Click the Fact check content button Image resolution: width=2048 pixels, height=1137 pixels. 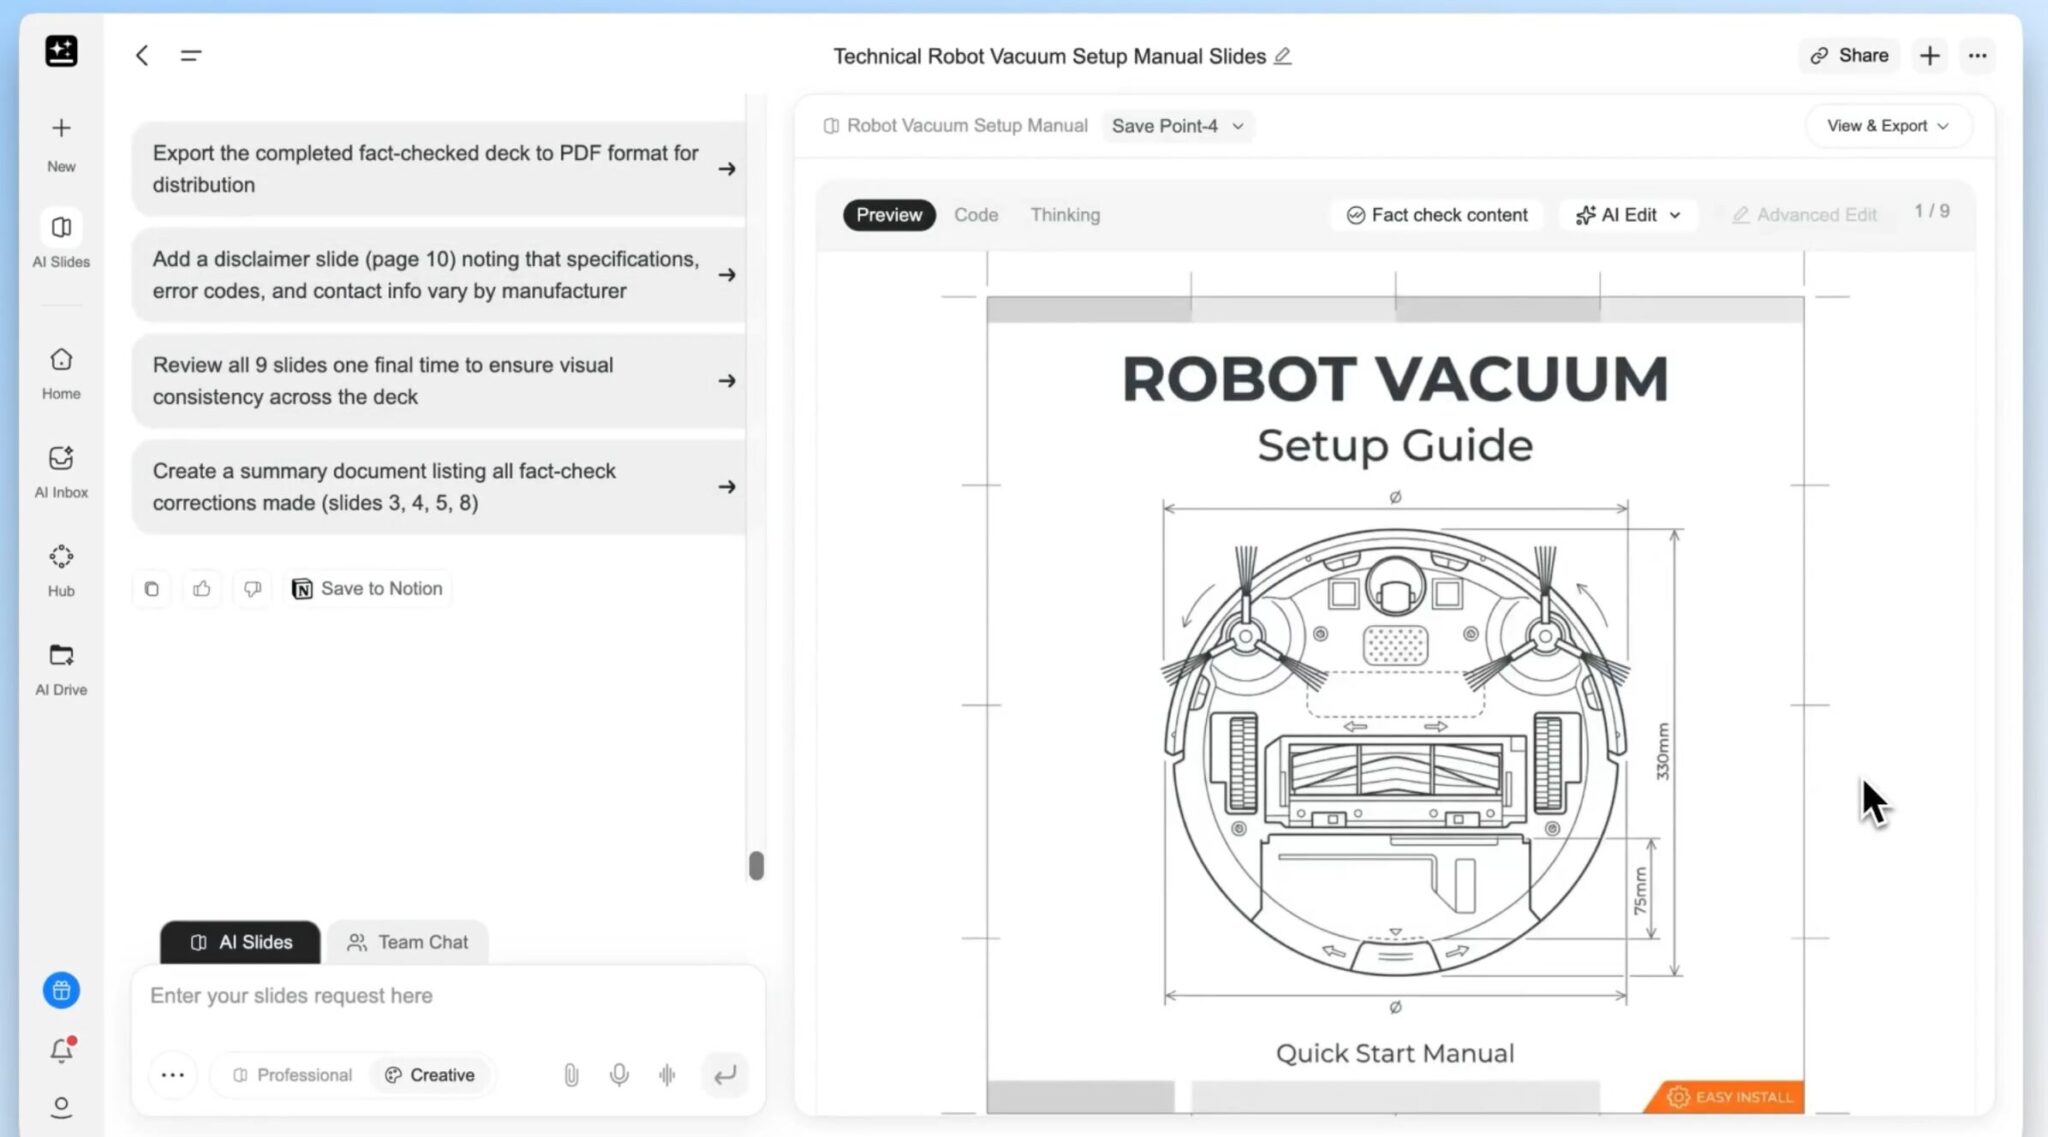pos(1437,215)
